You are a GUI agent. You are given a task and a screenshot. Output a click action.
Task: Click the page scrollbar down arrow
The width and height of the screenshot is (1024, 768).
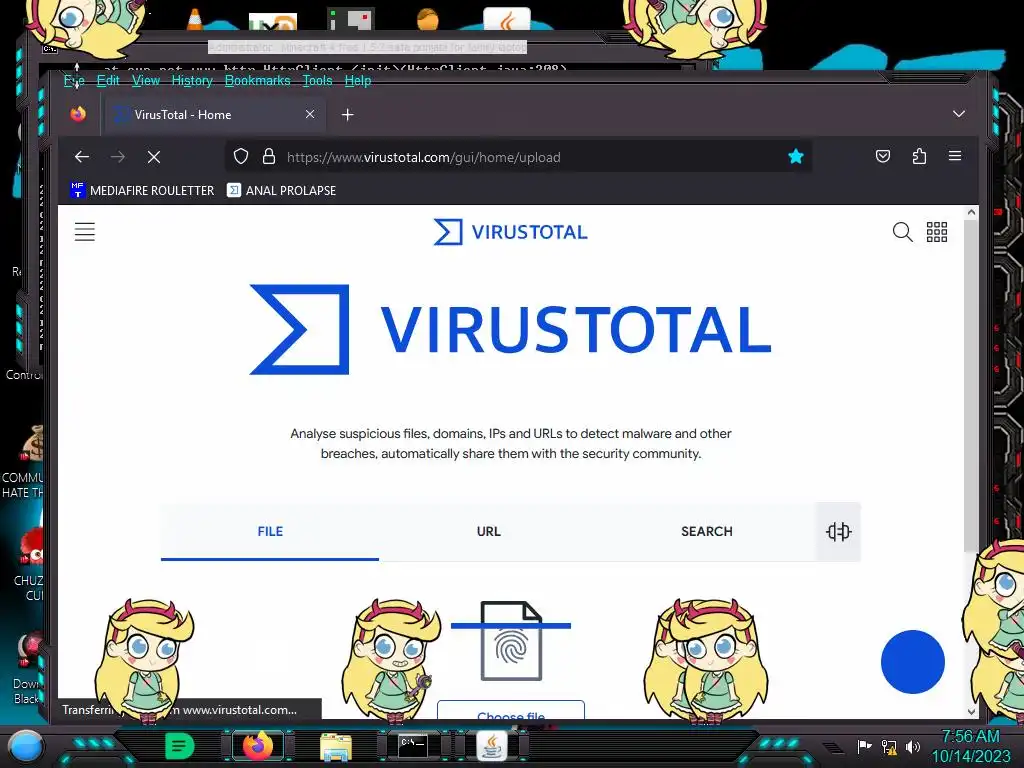[971, 712]
